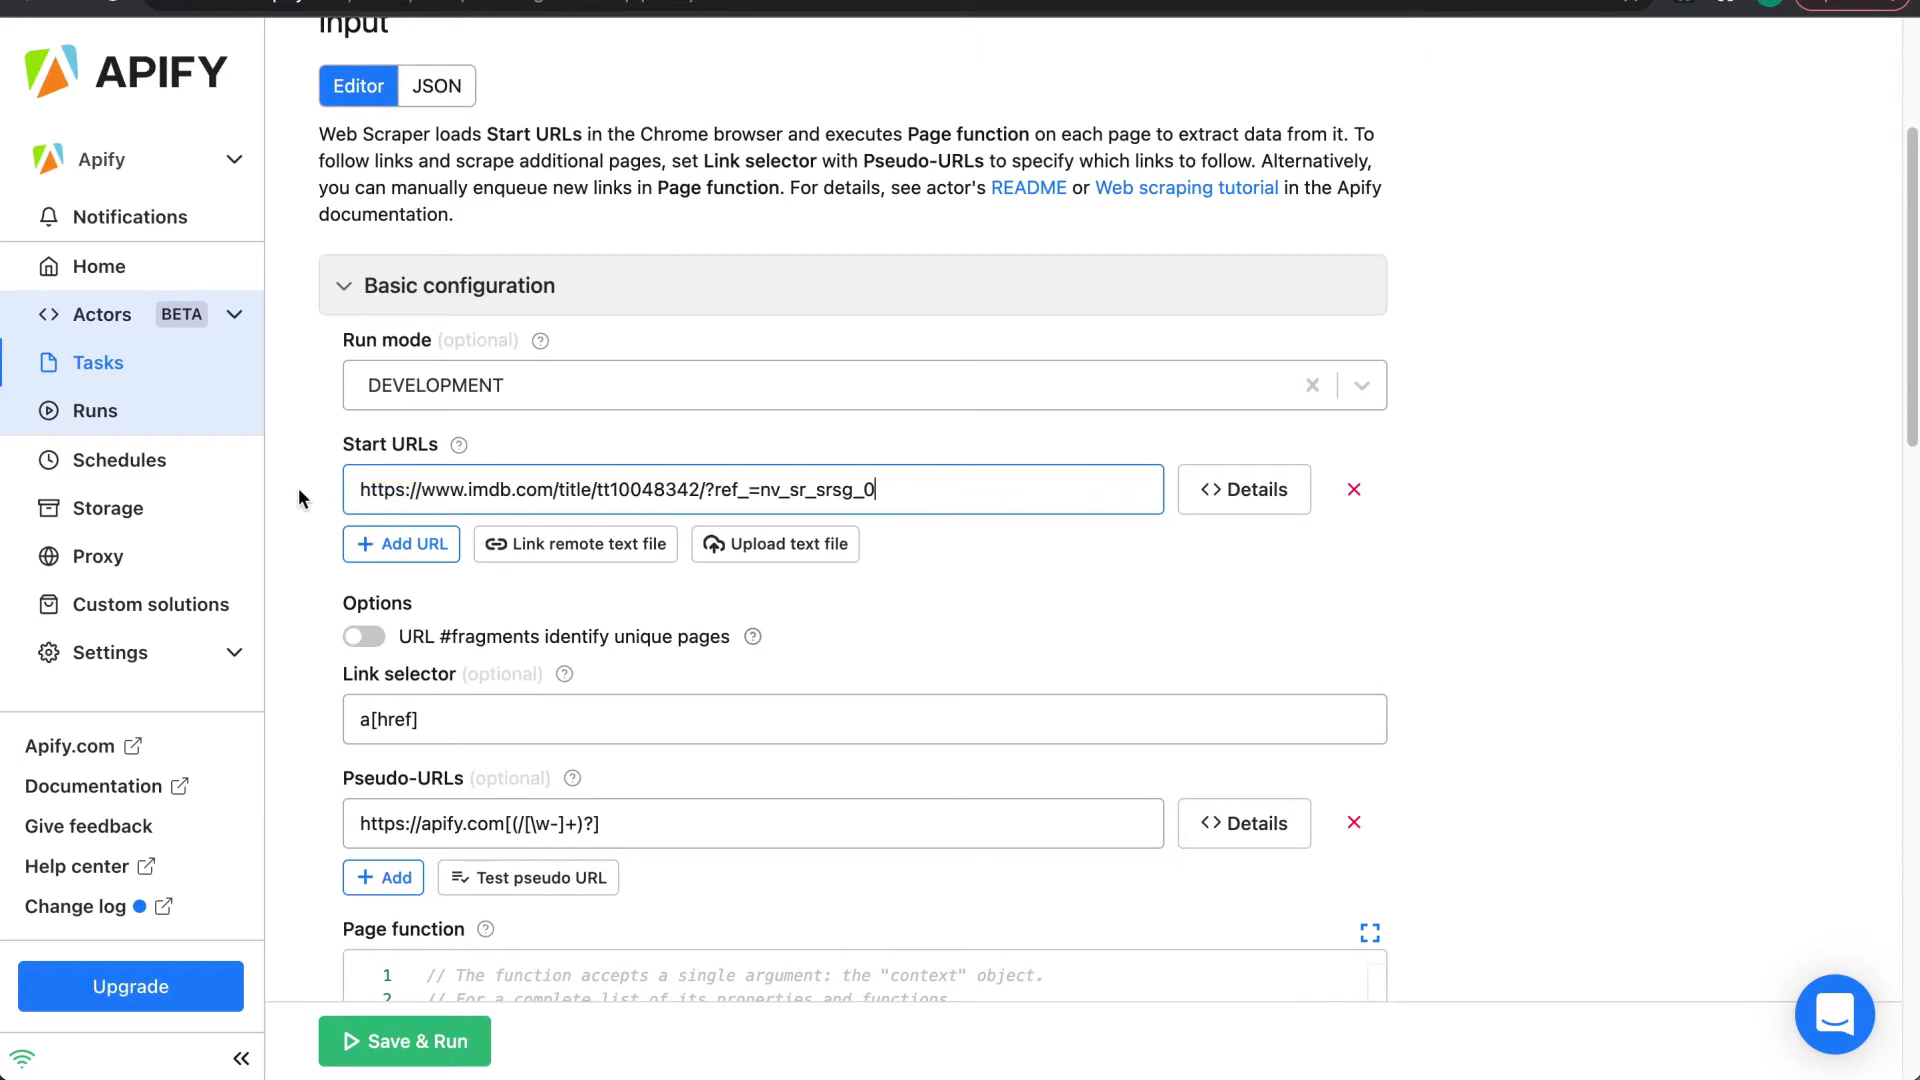The height and width of the screenshot is (1080, 1920).
Task: Open the Storage section icon
Action: coord(48,508)
